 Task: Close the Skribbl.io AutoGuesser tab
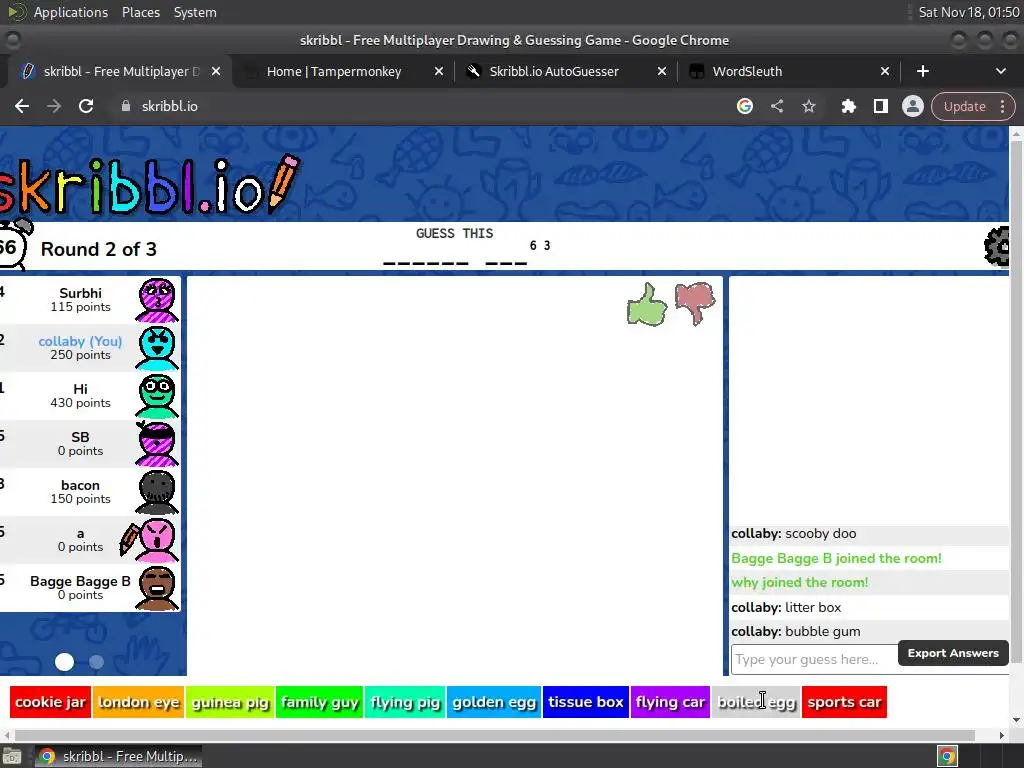click(662, 71)
